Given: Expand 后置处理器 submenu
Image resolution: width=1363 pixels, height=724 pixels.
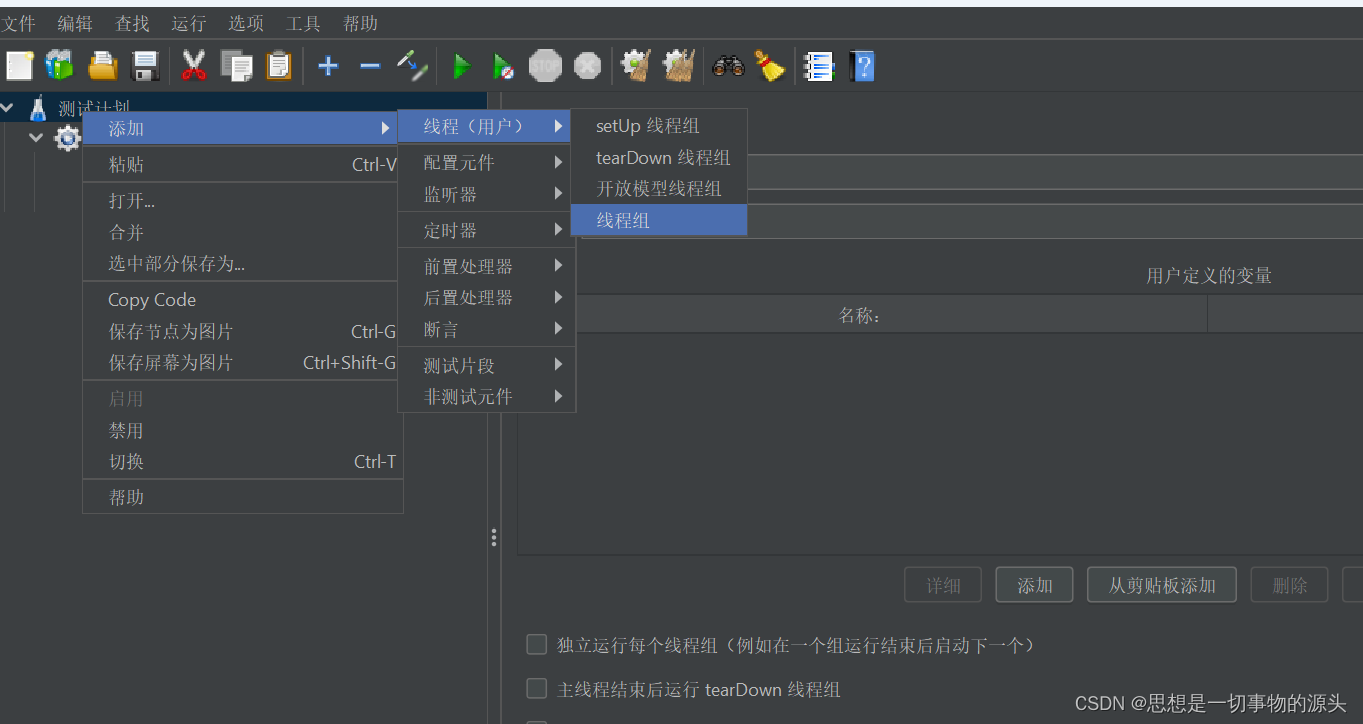Looking at the screenshot, I should tap(486, 297).
